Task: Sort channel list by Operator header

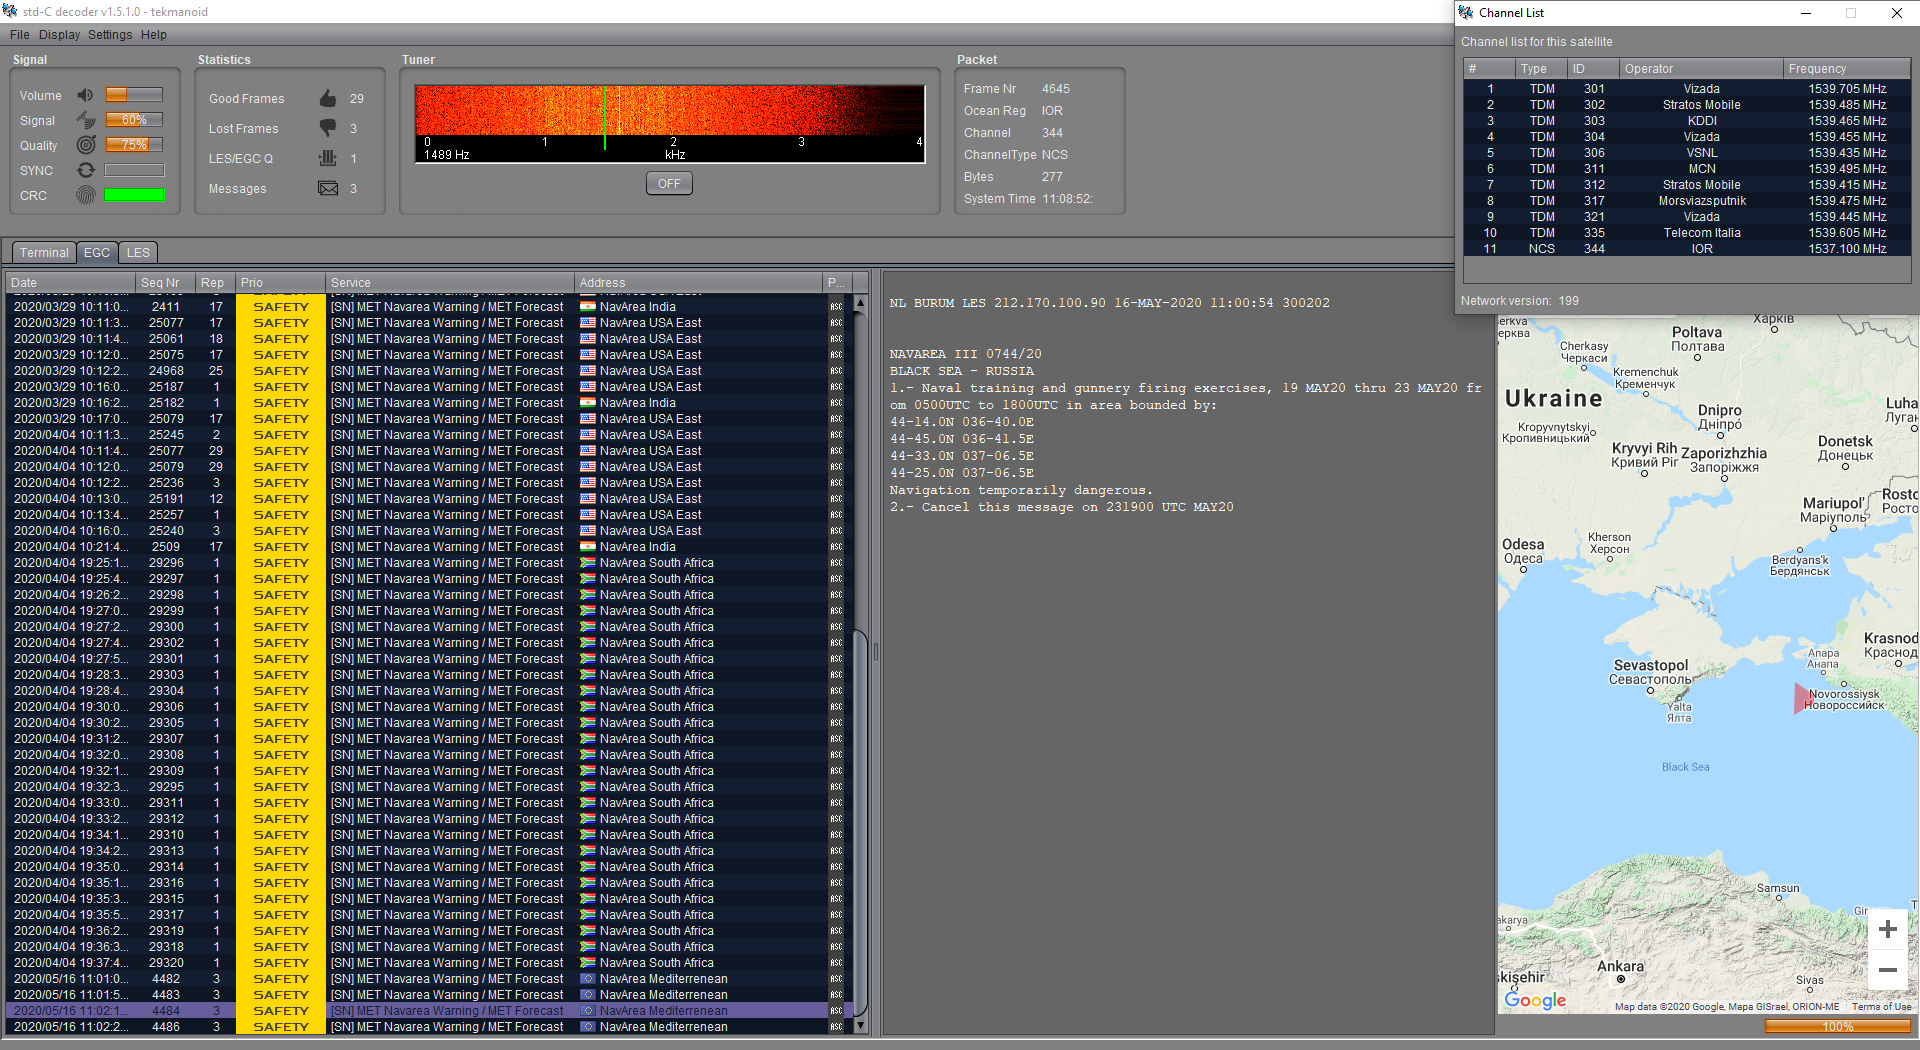Action: click(1701, 69)
